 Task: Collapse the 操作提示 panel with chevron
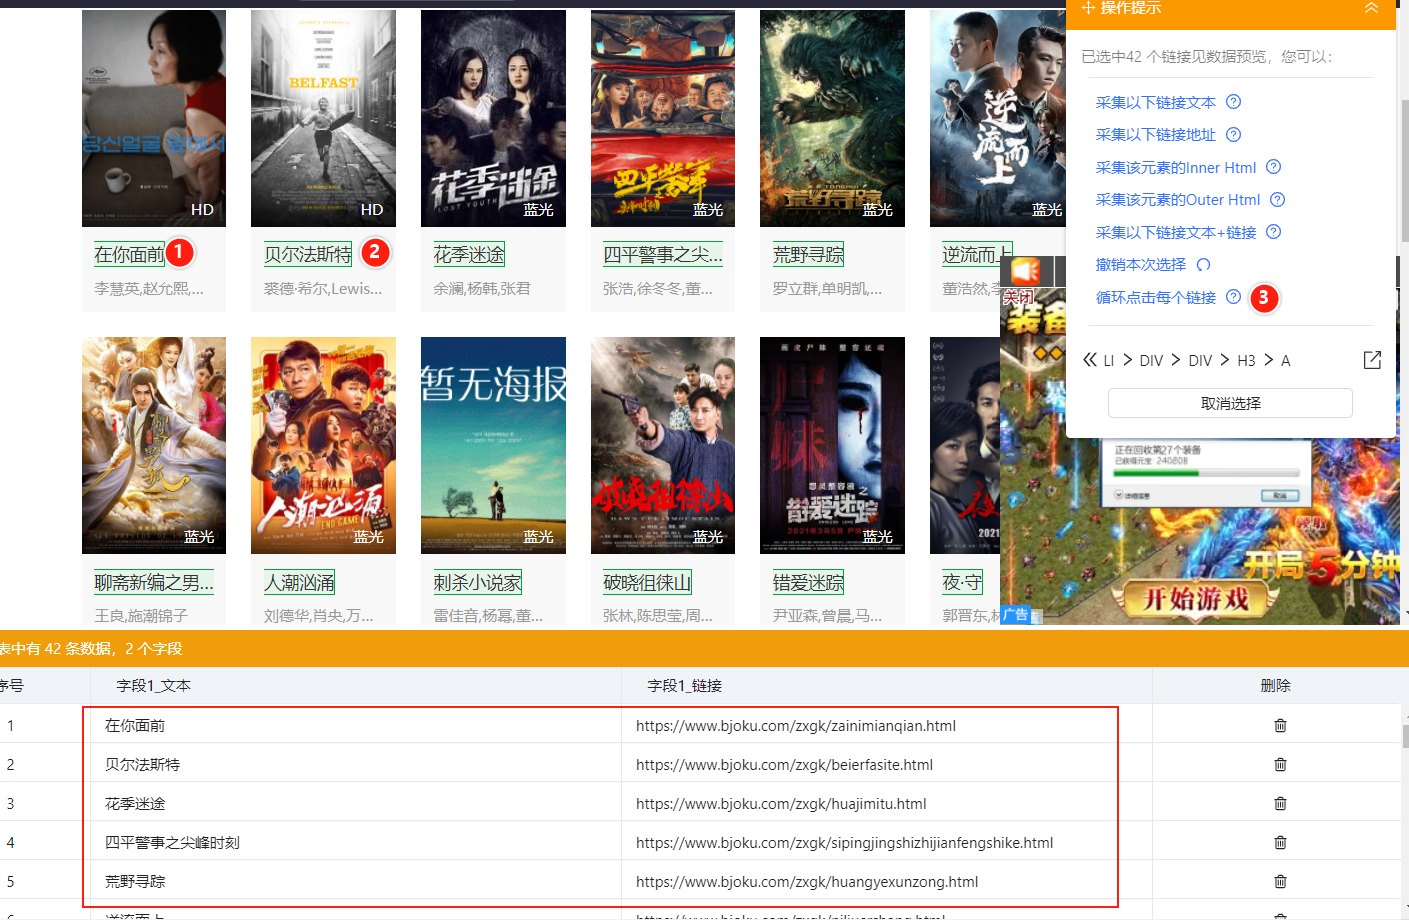pyautogui.click(x=1371, y=8)
